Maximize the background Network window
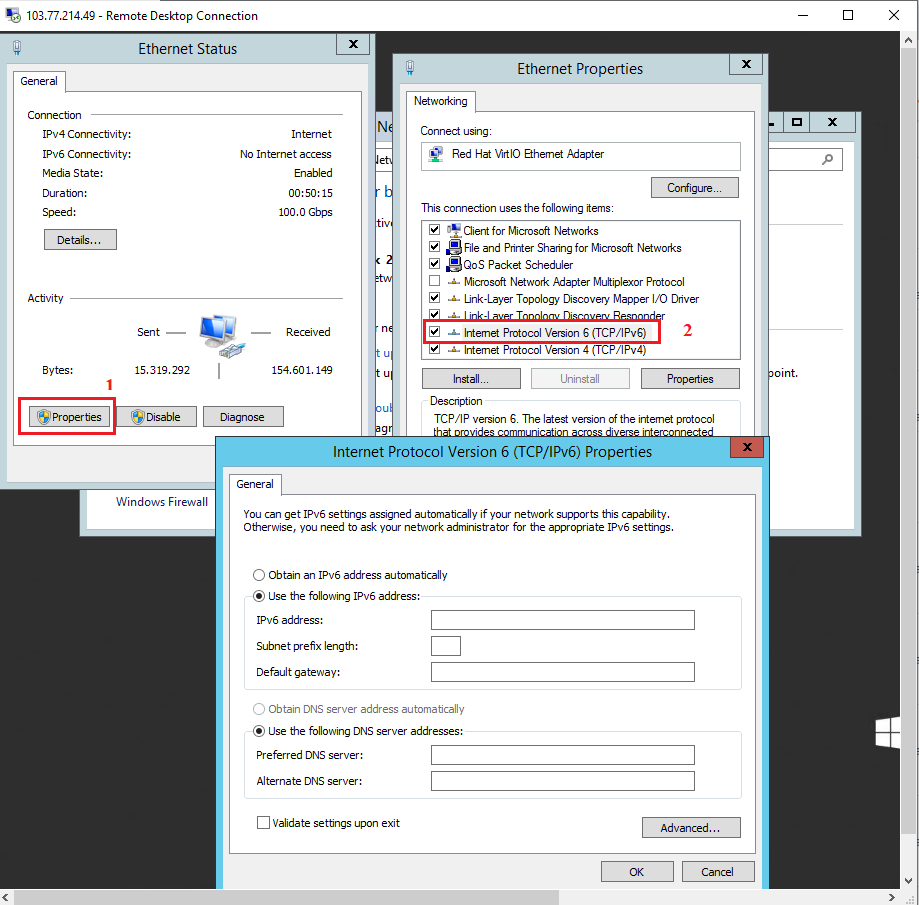This screenshot has height=905, width=919. click(x=797, y=122)
